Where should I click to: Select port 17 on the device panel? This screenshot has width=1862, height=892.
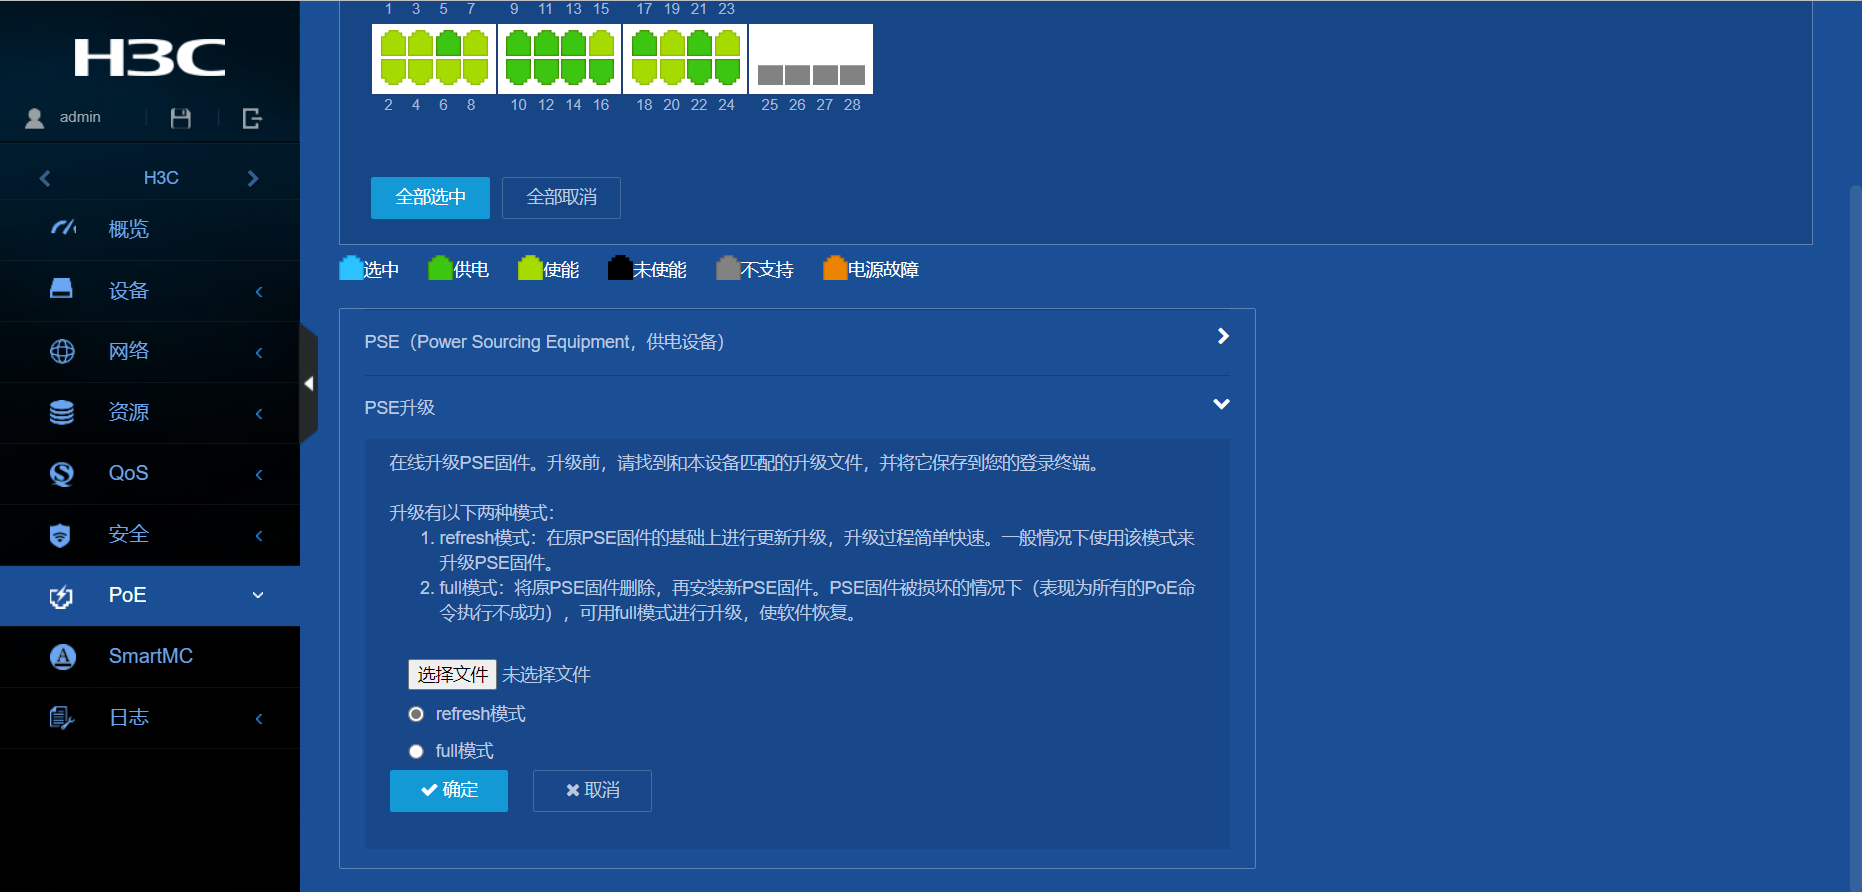(644, 43)
